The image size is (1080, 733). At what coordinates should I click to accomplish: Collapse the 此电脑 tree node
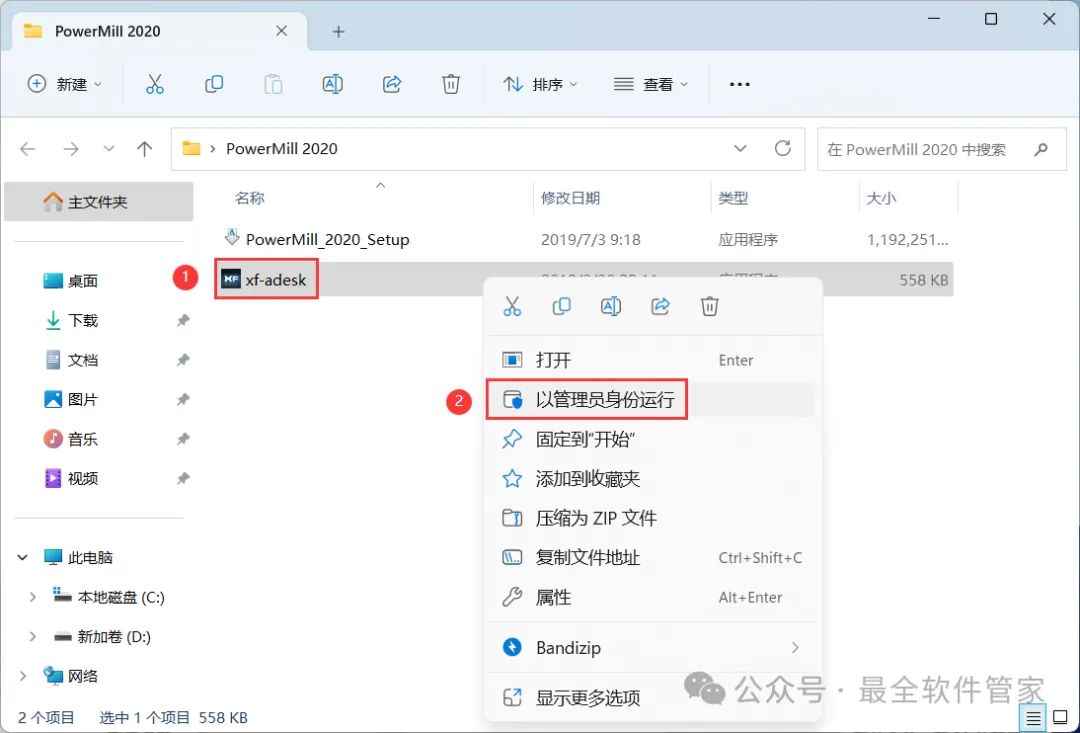pos(23,557)
